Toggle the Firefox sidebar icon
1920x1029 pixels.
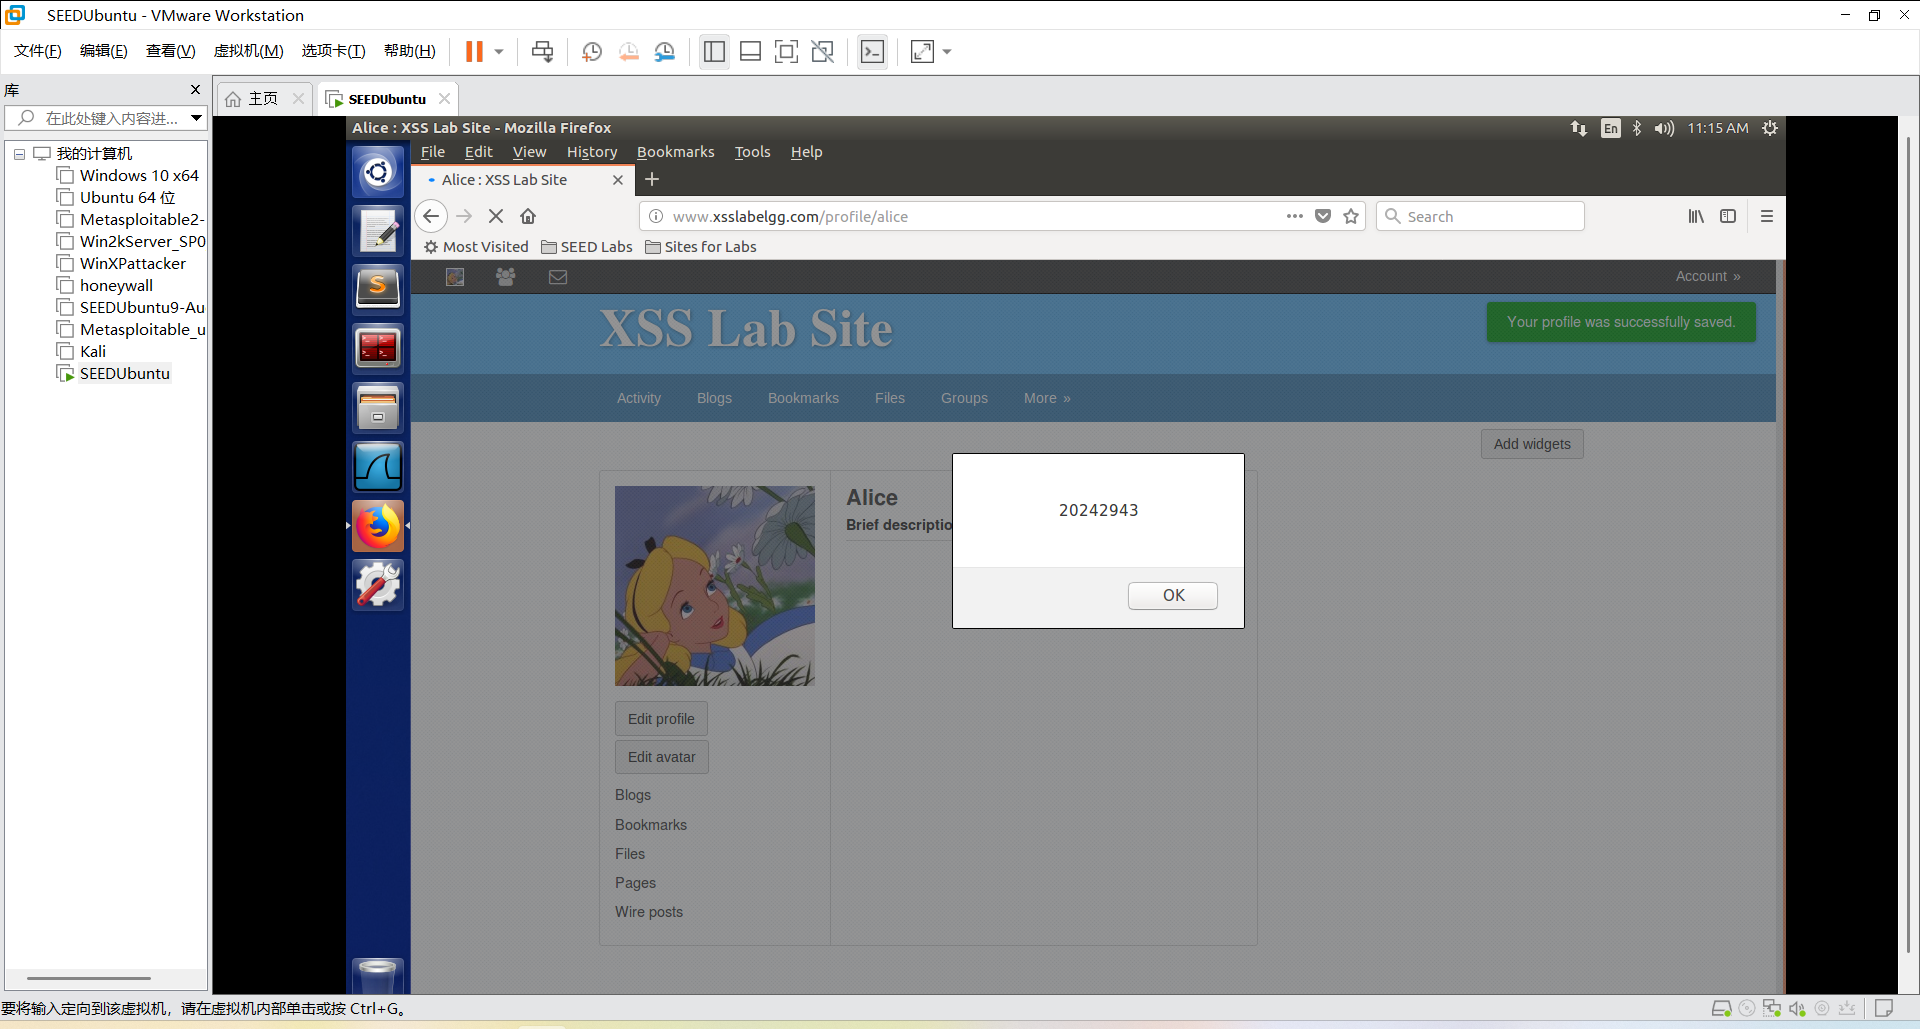pyautogui.click(x=1728, y=216)
